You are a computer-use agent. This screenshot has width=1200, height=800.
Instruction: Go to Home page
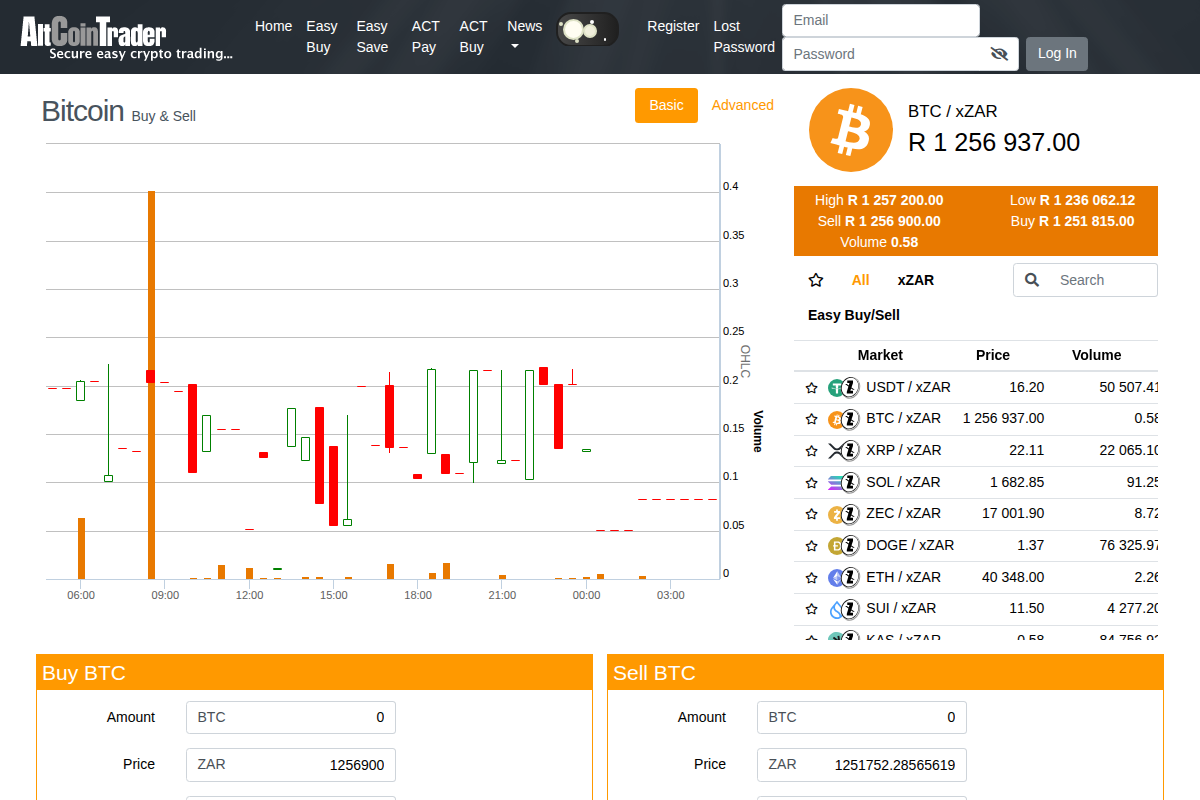click(273, 26)
